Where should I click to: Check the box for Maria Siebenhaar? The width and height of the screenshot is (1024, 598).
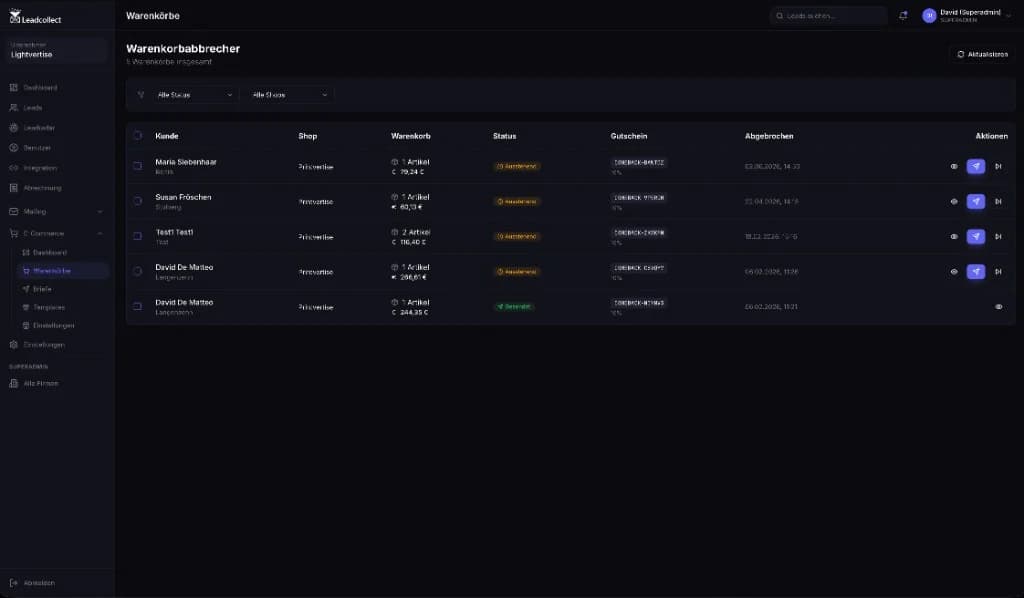coord(137,166)
